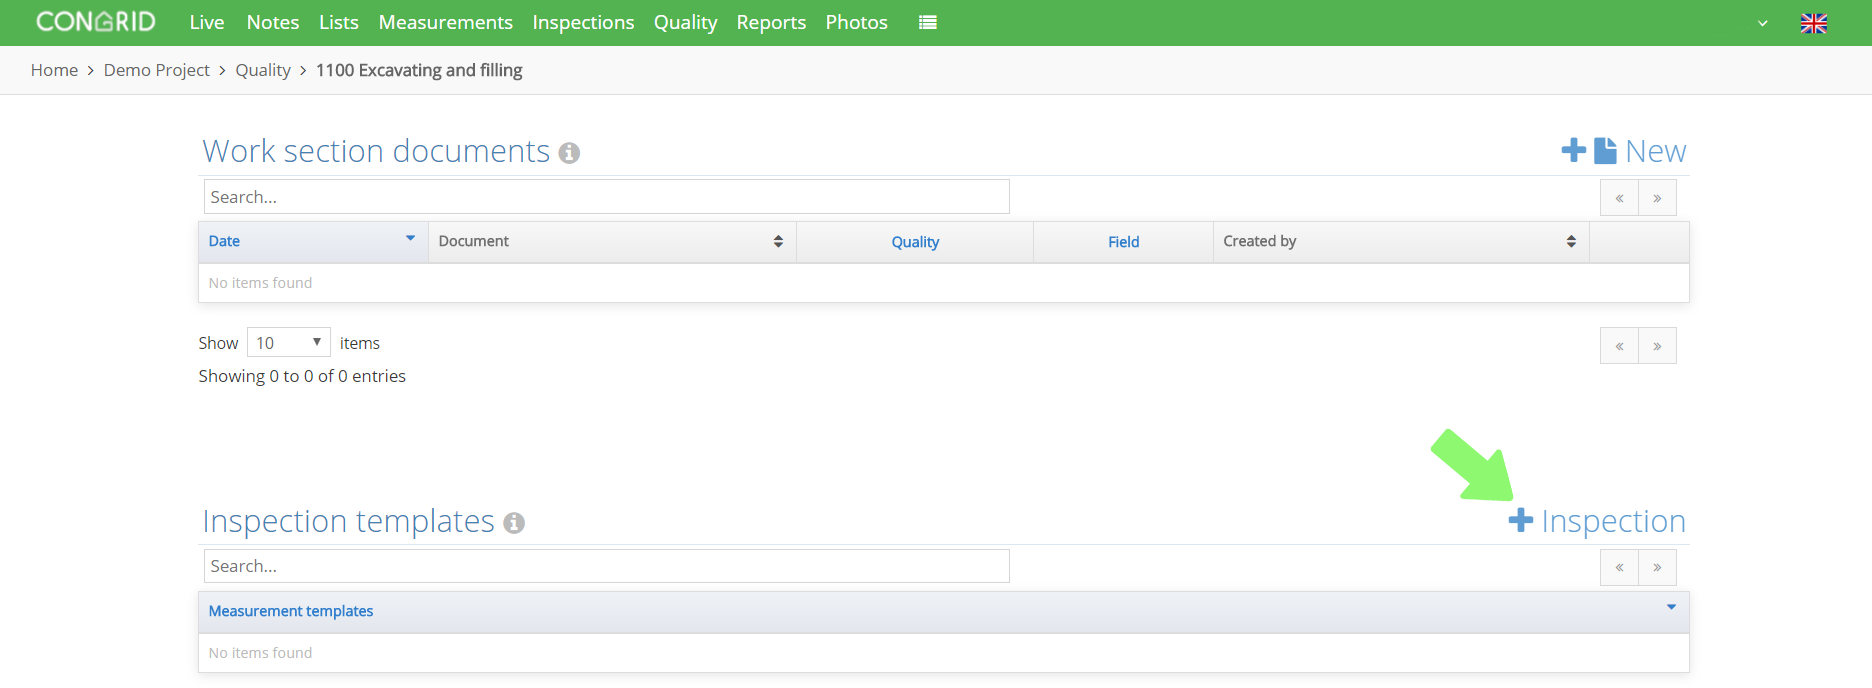Viewport: 1872px width, 688px height.
Task: Collapse Measurement templates header arrow
Action: pos(1671,607)
